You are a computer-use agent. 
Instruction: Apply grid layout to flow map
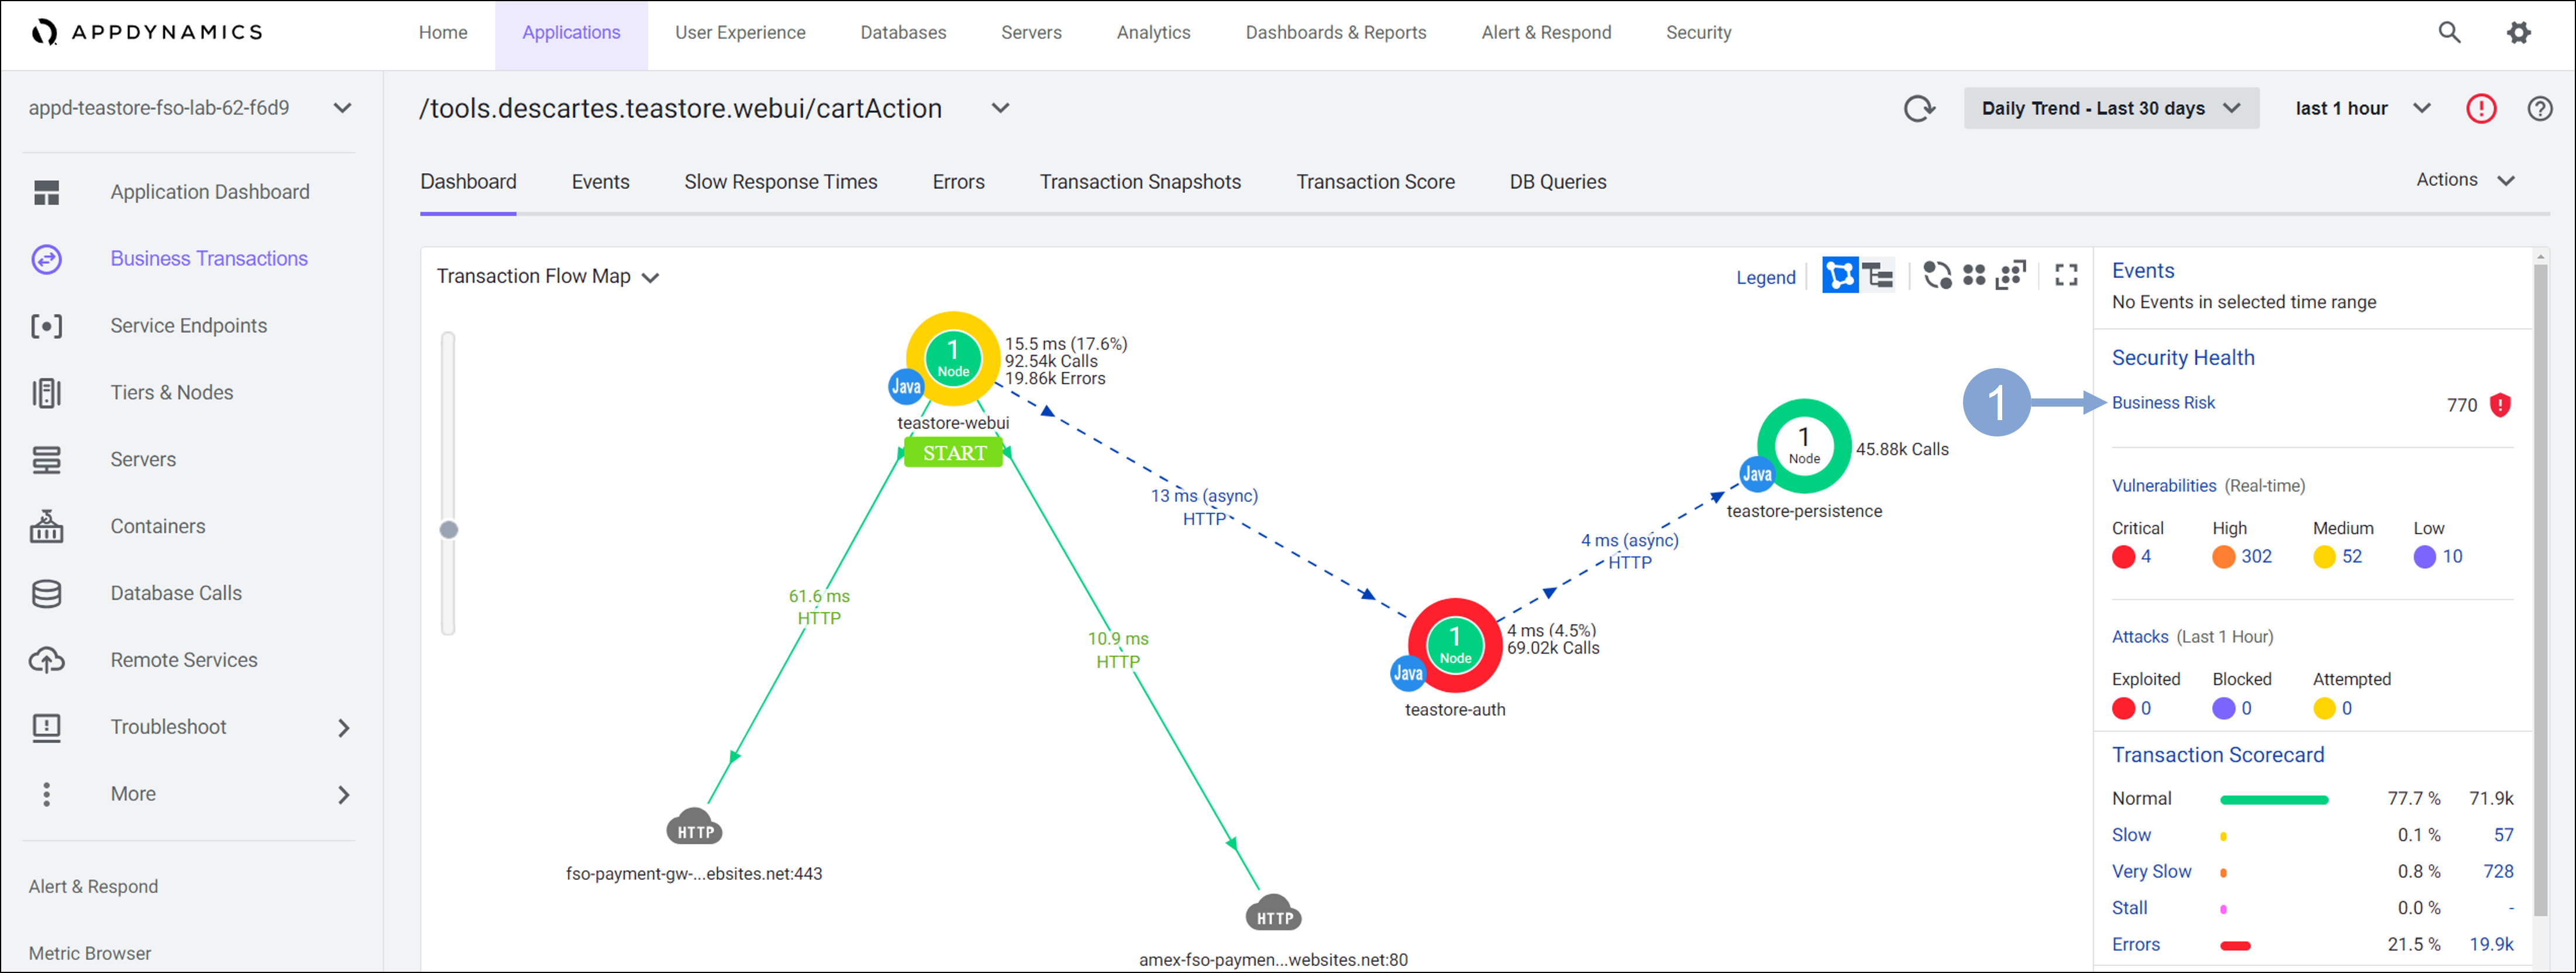click(x=1974, y=276)
